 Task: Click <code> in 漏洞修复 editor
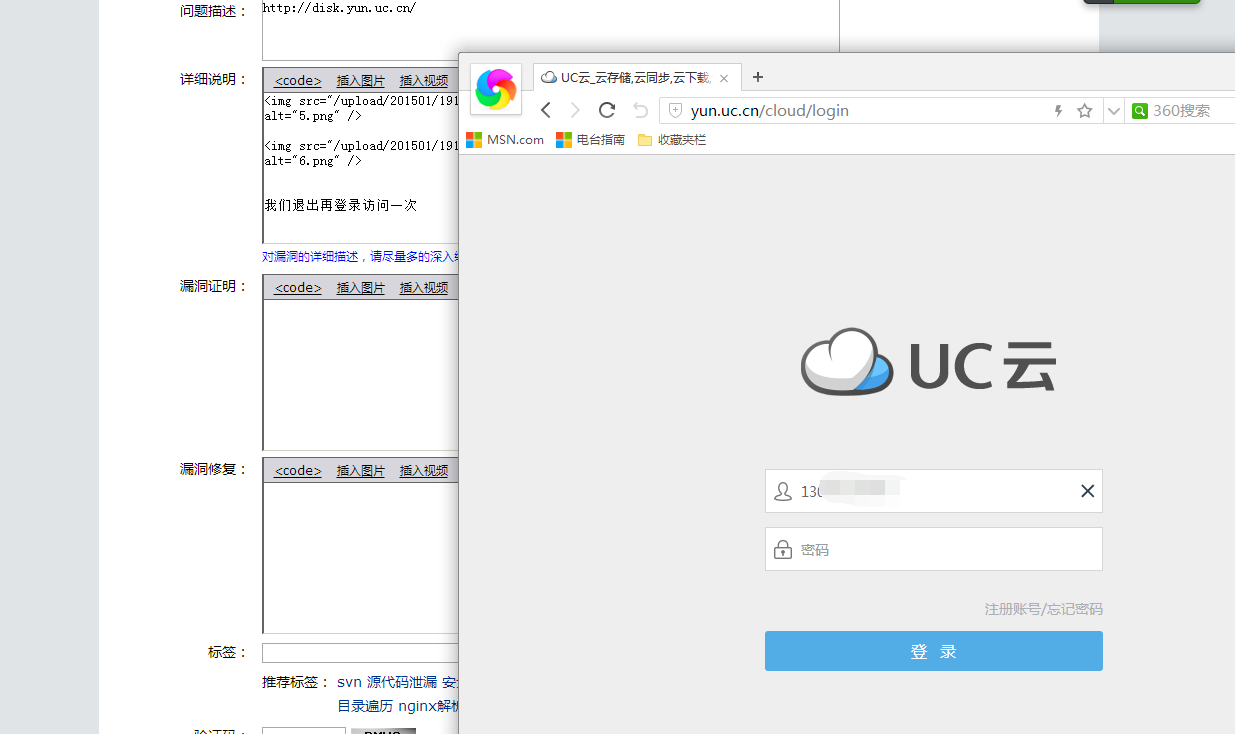(298, 471)
